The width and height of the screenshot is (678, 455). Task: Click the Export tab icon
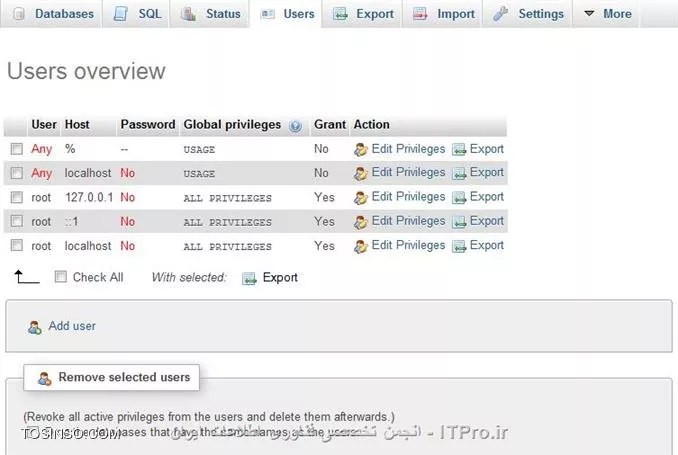pos(340,14)
